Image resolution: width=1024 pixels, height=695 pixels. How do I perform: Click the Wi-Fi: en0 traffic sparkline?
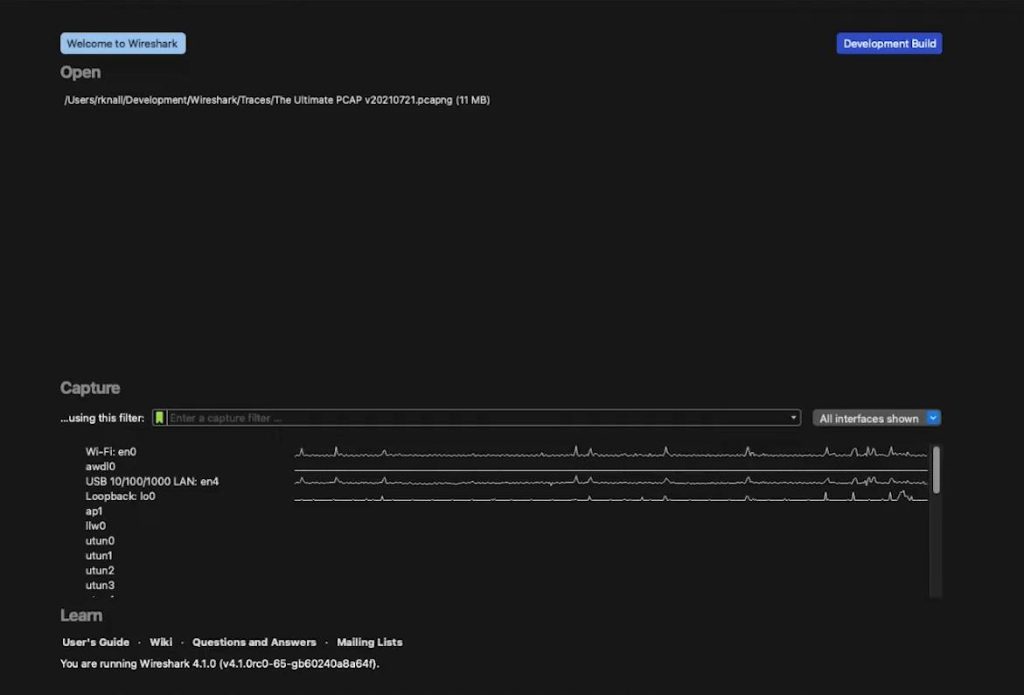coord(611,451)
